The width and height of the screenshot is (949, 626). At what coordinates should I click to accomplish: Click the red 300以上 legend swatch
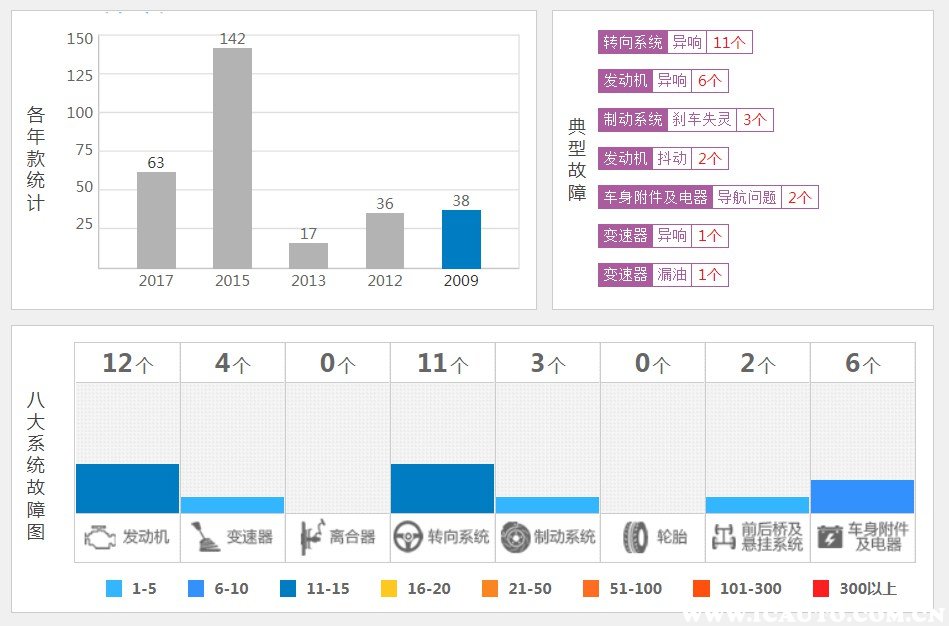(821, 589)
